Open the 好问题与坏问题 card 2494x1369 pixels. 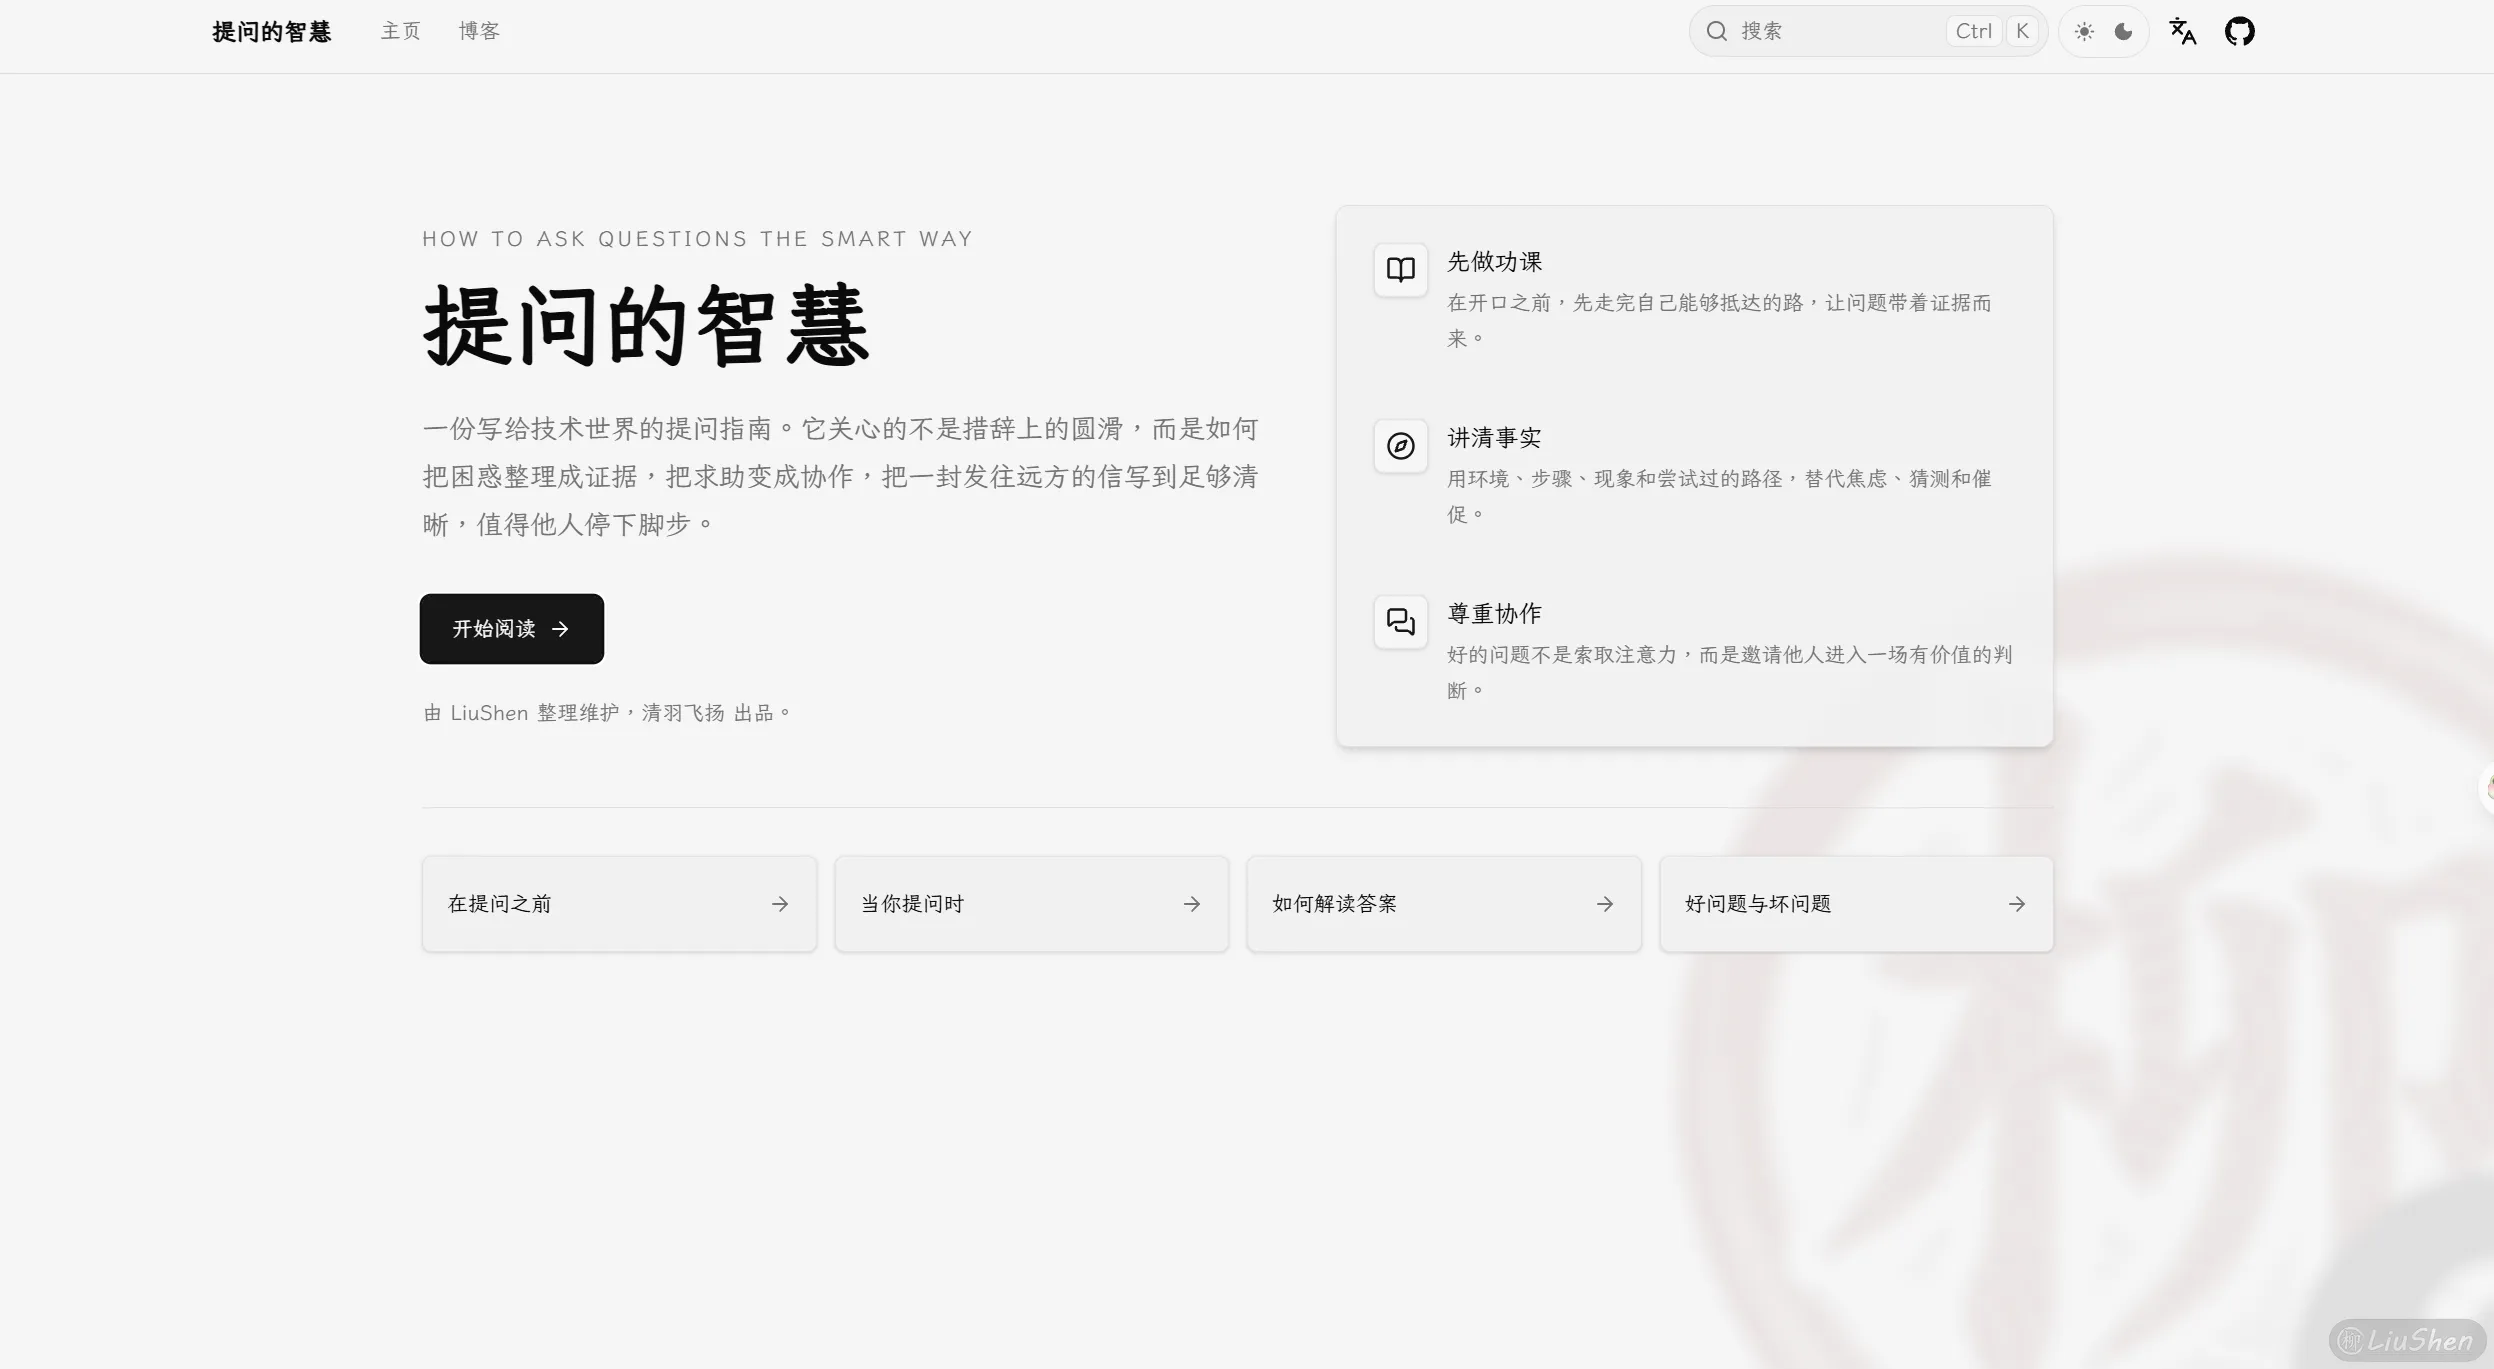coord(1856,904)
